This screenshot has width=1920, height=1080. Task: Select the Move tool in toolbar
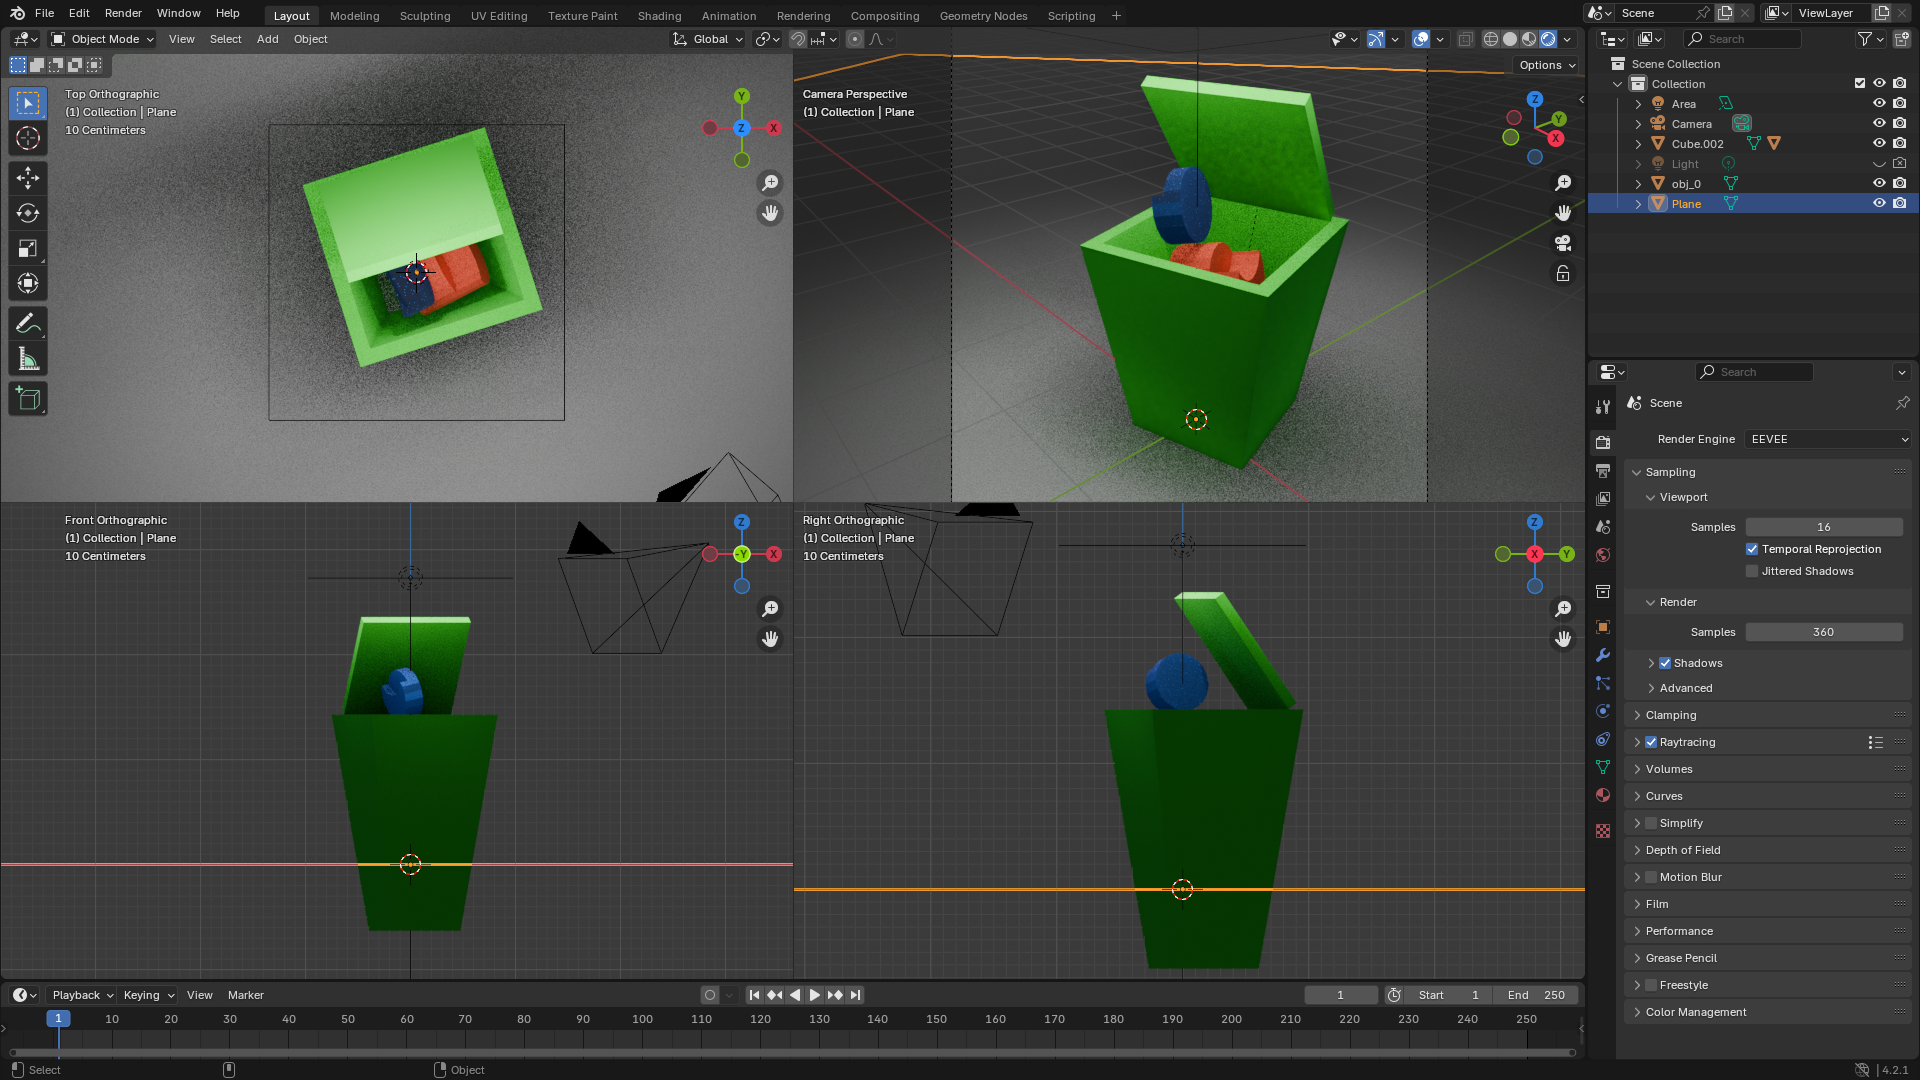[28, 178]
